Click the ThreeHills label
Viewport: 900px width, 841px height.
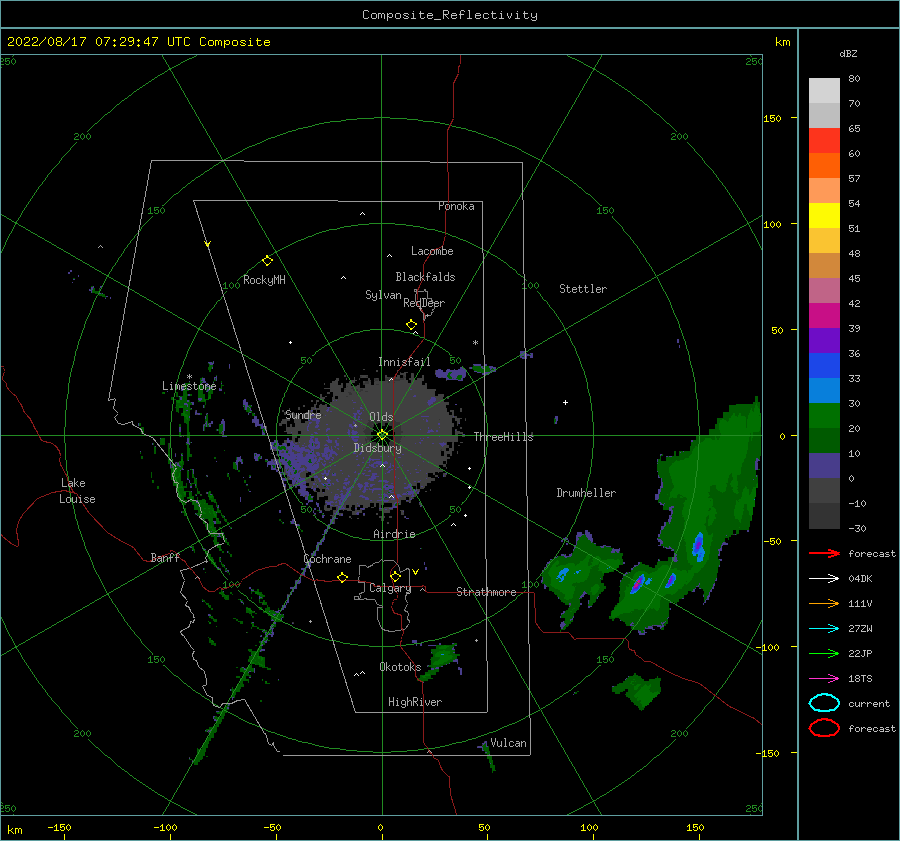point(503,437)
